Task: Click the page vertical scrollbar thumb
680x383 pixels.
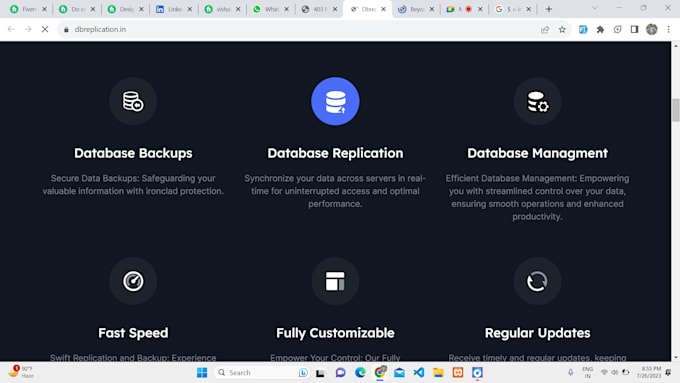Action: coord(675,110)
